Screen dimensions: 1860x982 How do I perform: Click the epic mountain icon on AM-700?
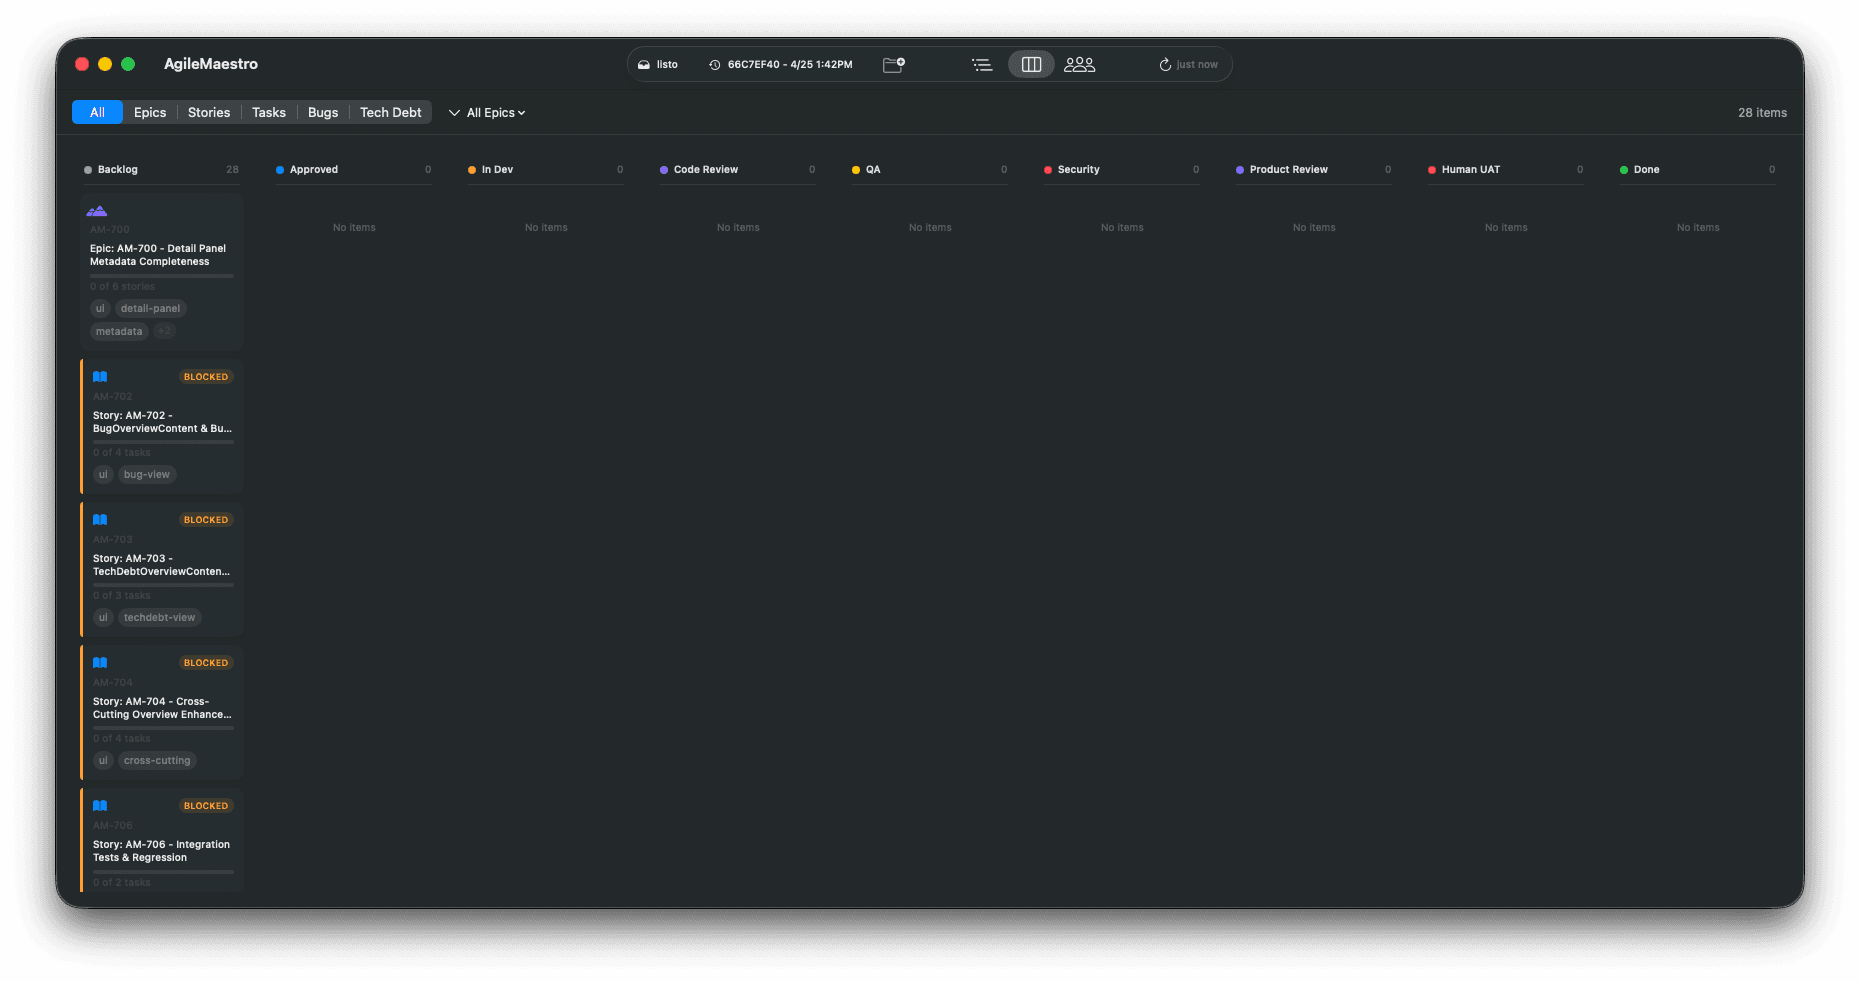(x=97, y=211)
